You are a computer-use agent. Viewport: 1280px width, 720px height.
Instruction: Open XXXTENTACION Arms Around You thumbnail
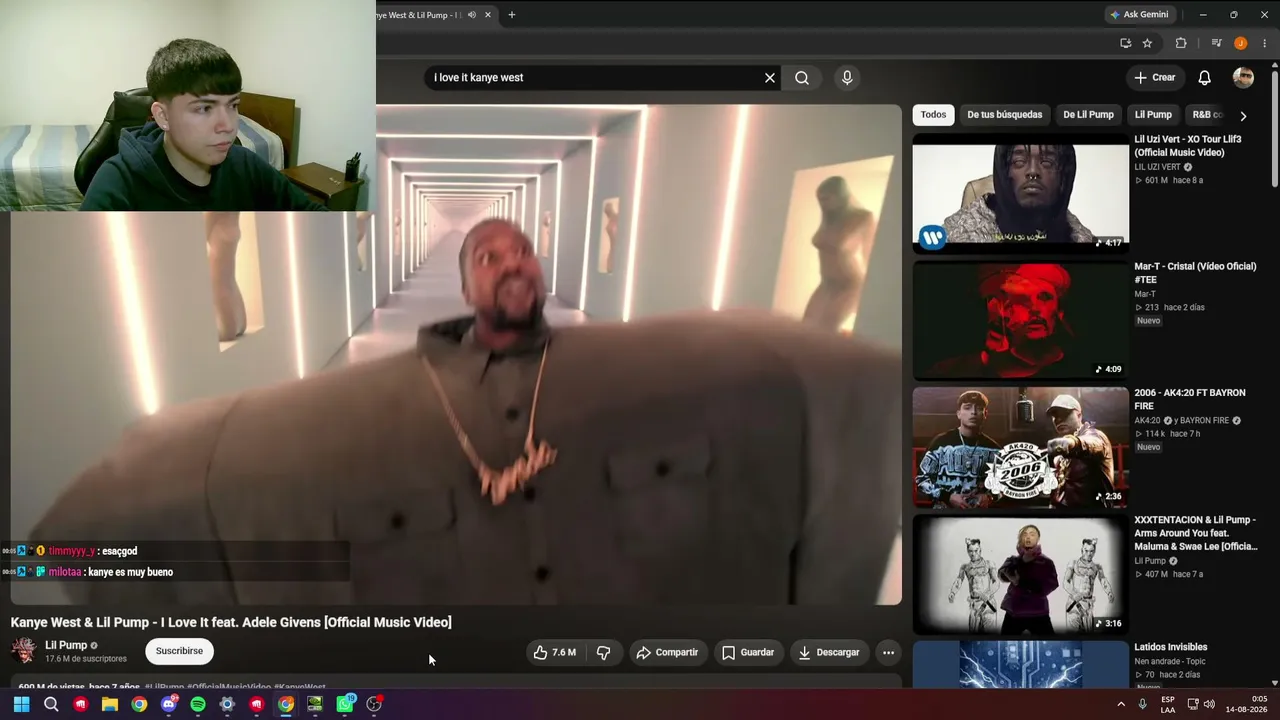tap(1020, 574)
